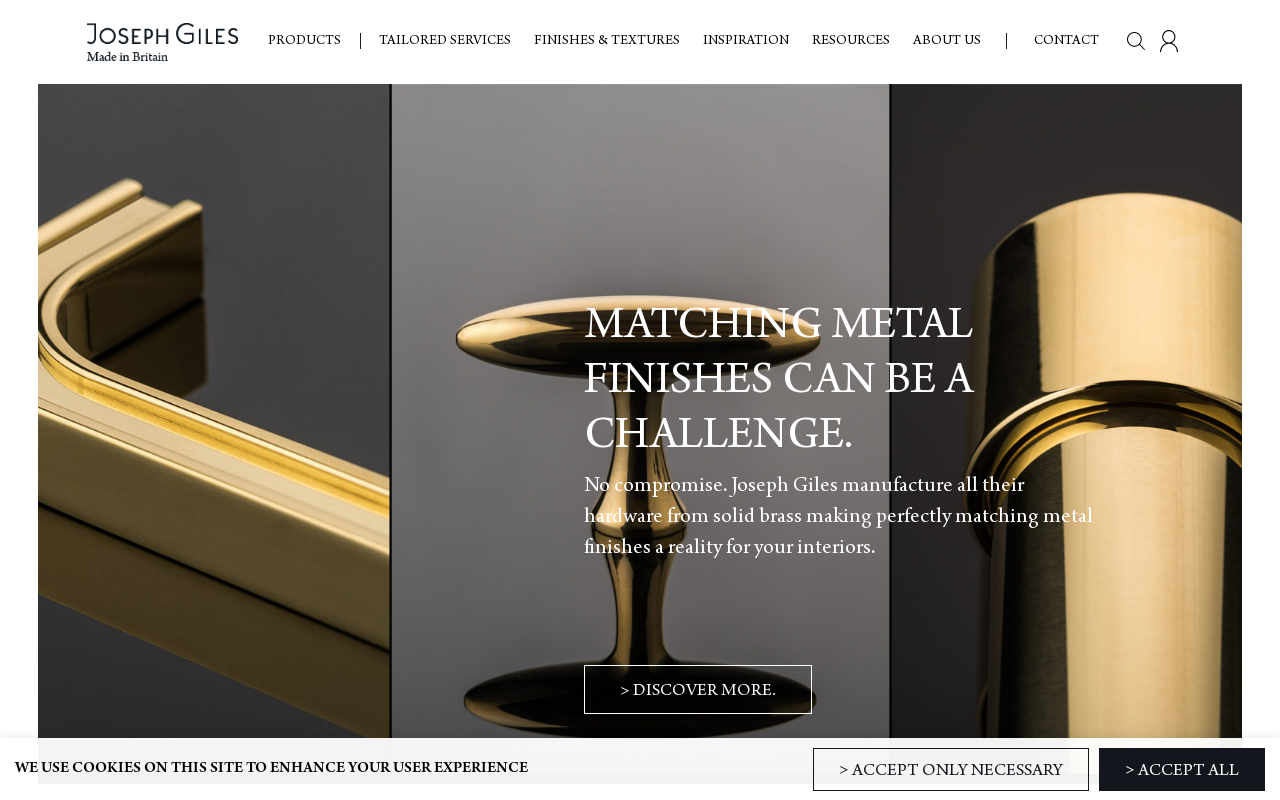Click the user account icon
This screenshot has height=800, width=1280.
pyautogui.click(x=1169, y=41)
